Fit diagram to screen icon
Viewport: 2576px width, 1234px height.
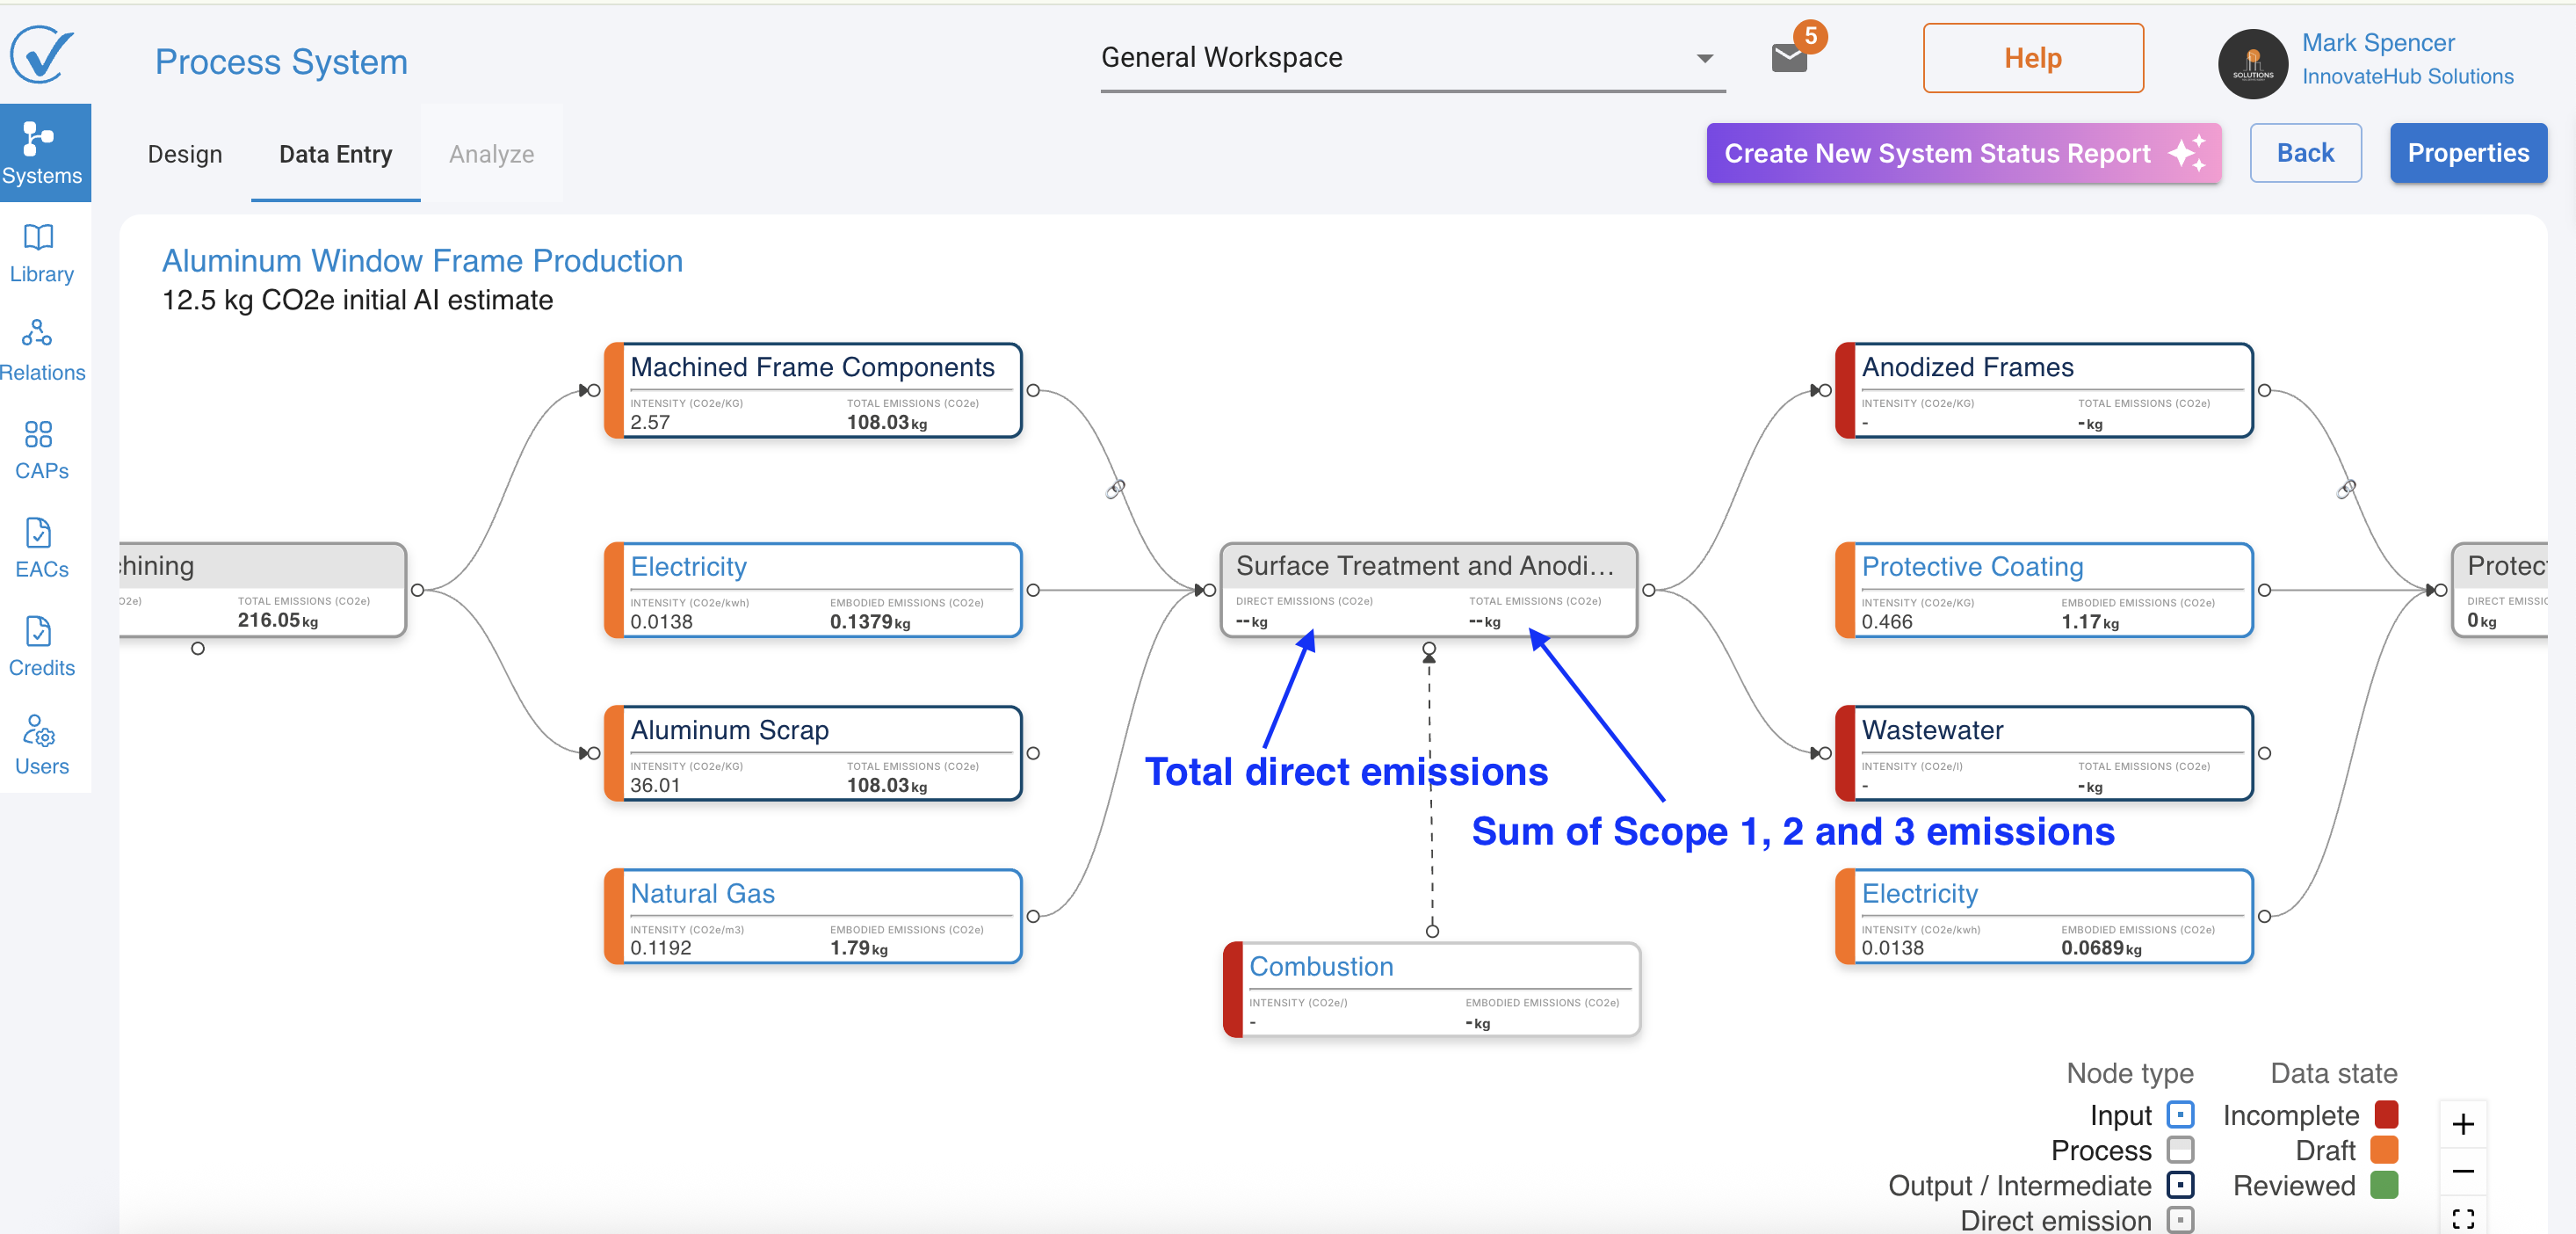click(x=2463, y=1217)
